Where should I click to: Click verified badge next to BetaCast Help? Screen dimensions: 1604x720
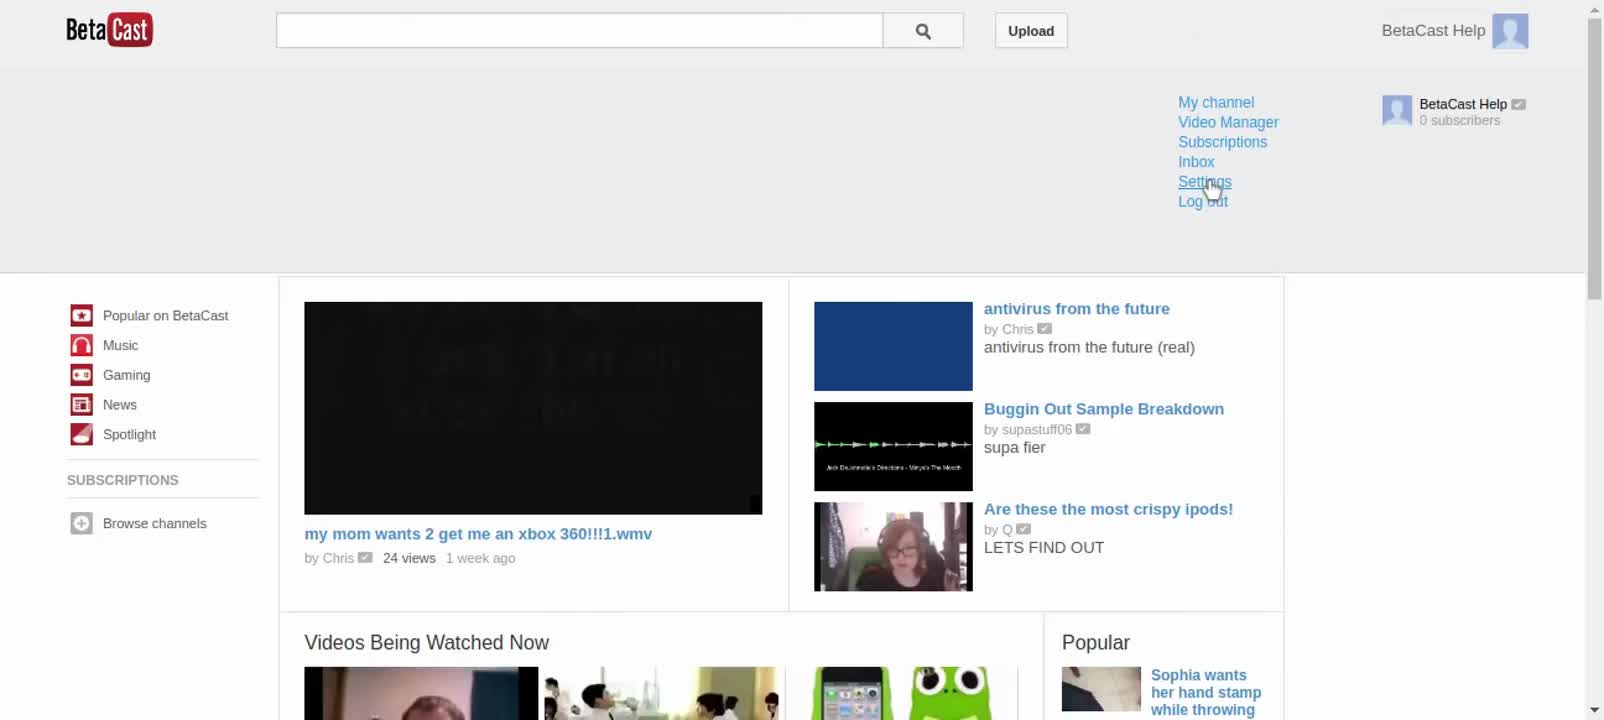(x=1518, y=104)
